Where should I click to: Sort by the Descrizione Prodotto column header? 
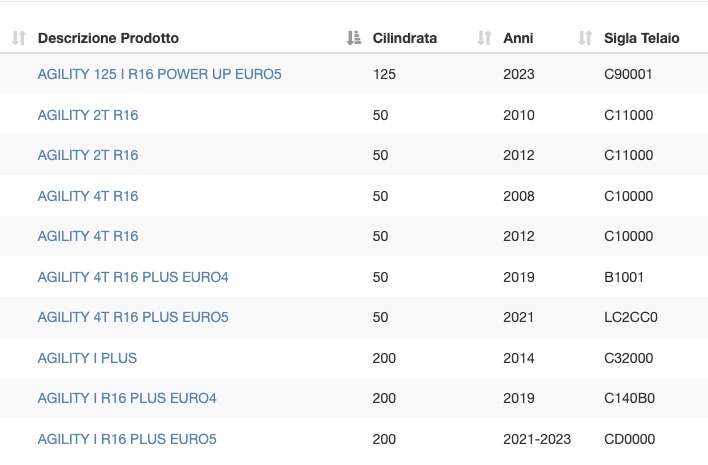(x=108, y=38)
